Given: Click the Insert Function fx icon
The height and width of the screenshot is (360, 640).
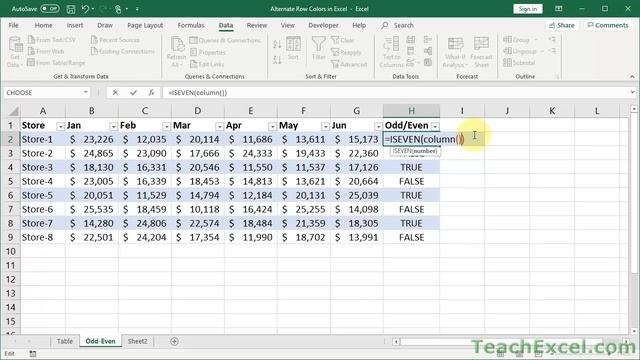Looking at the screenshot, I should [151, 93].
